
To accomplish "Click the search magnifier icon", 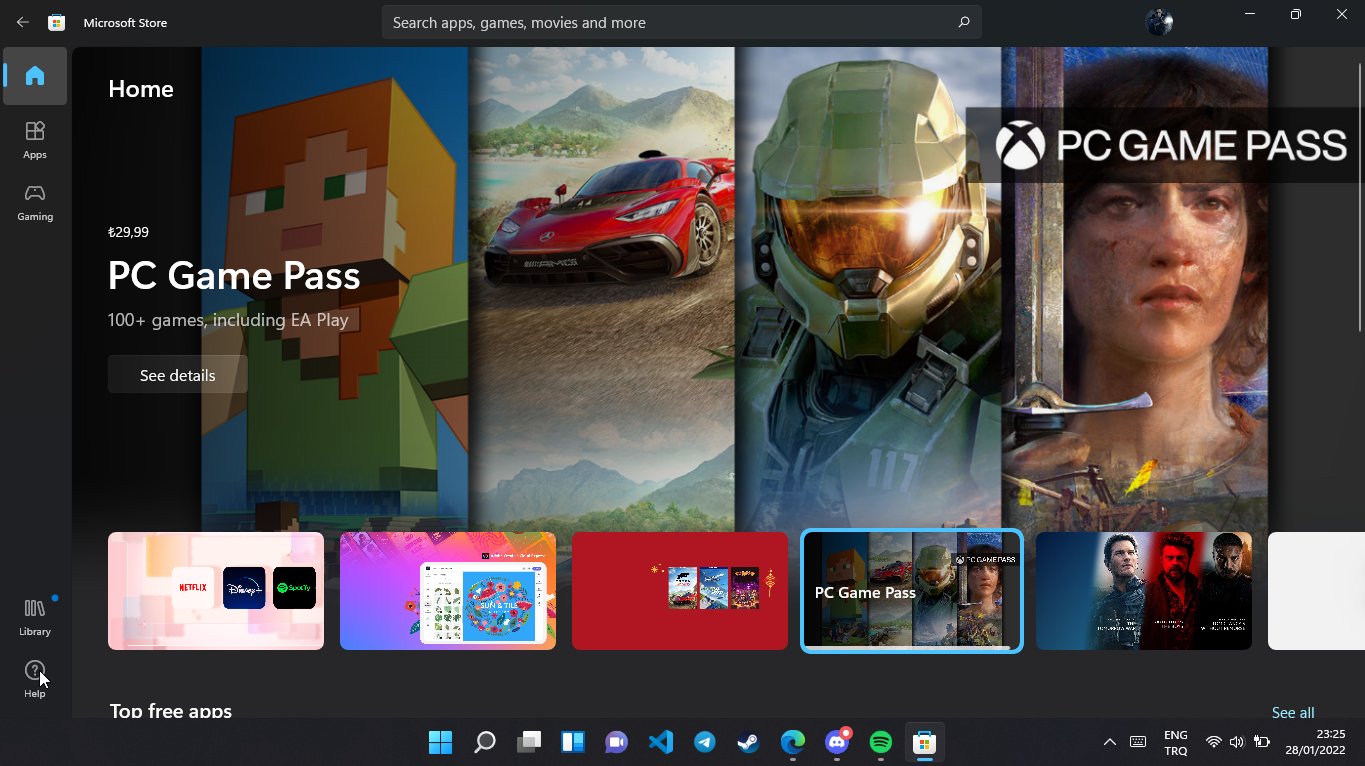I will click(x=964, y=22).
